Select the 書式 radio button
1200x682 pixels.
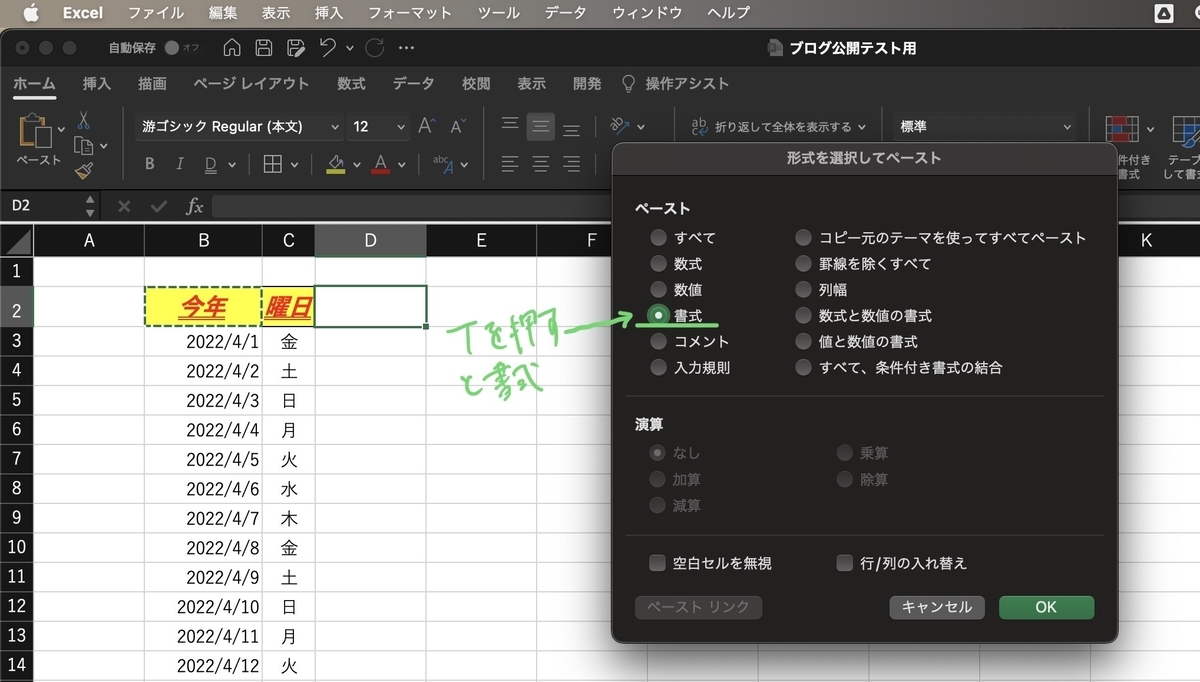(658, 316)
